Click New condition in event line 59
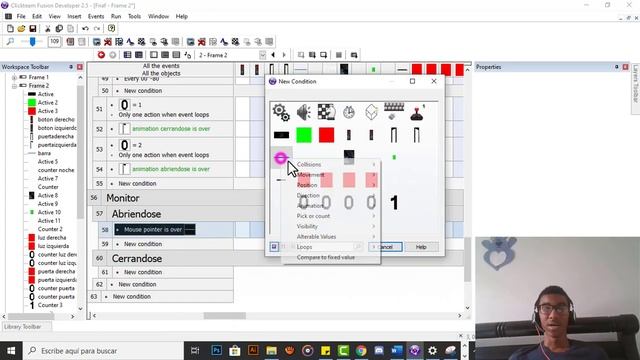Image resolution: width=640 pixels, height=360 pixels. [x=143, y=244]
